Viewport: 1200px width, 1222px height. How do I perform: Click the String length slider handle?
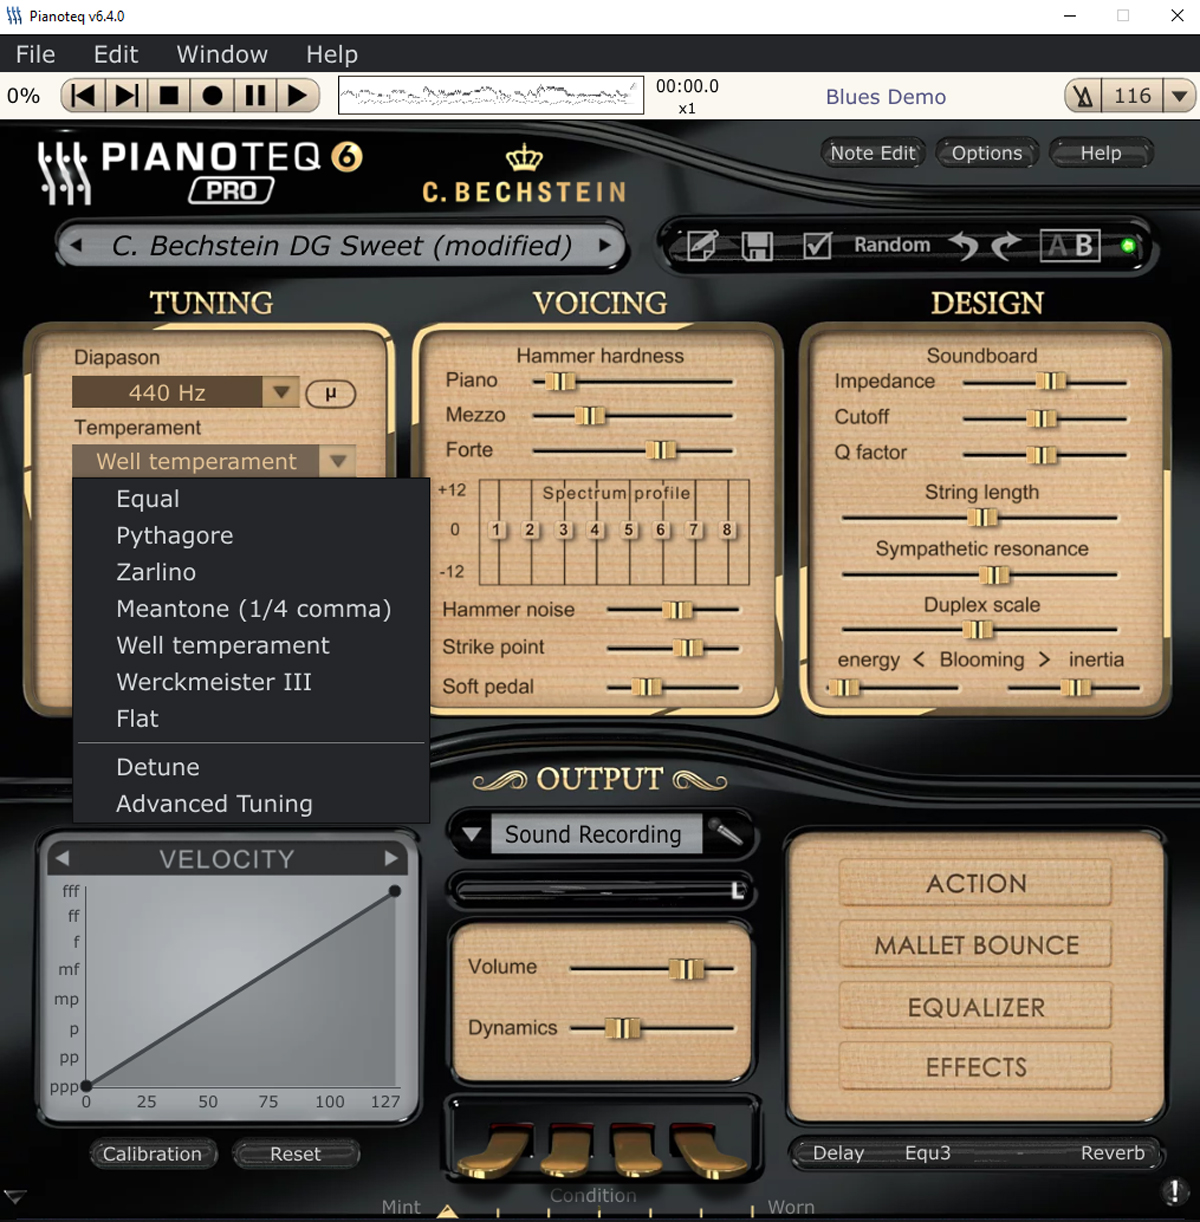(x=983, y=517)
